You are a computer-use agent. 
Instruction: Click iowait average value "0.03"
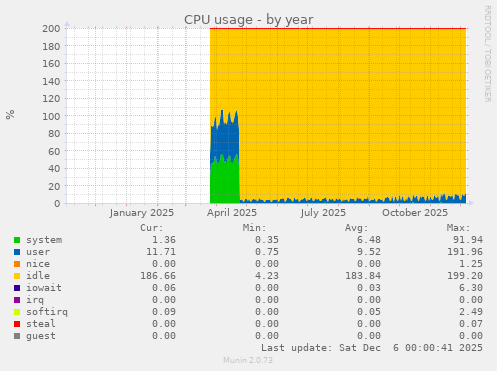pos(369,288)
